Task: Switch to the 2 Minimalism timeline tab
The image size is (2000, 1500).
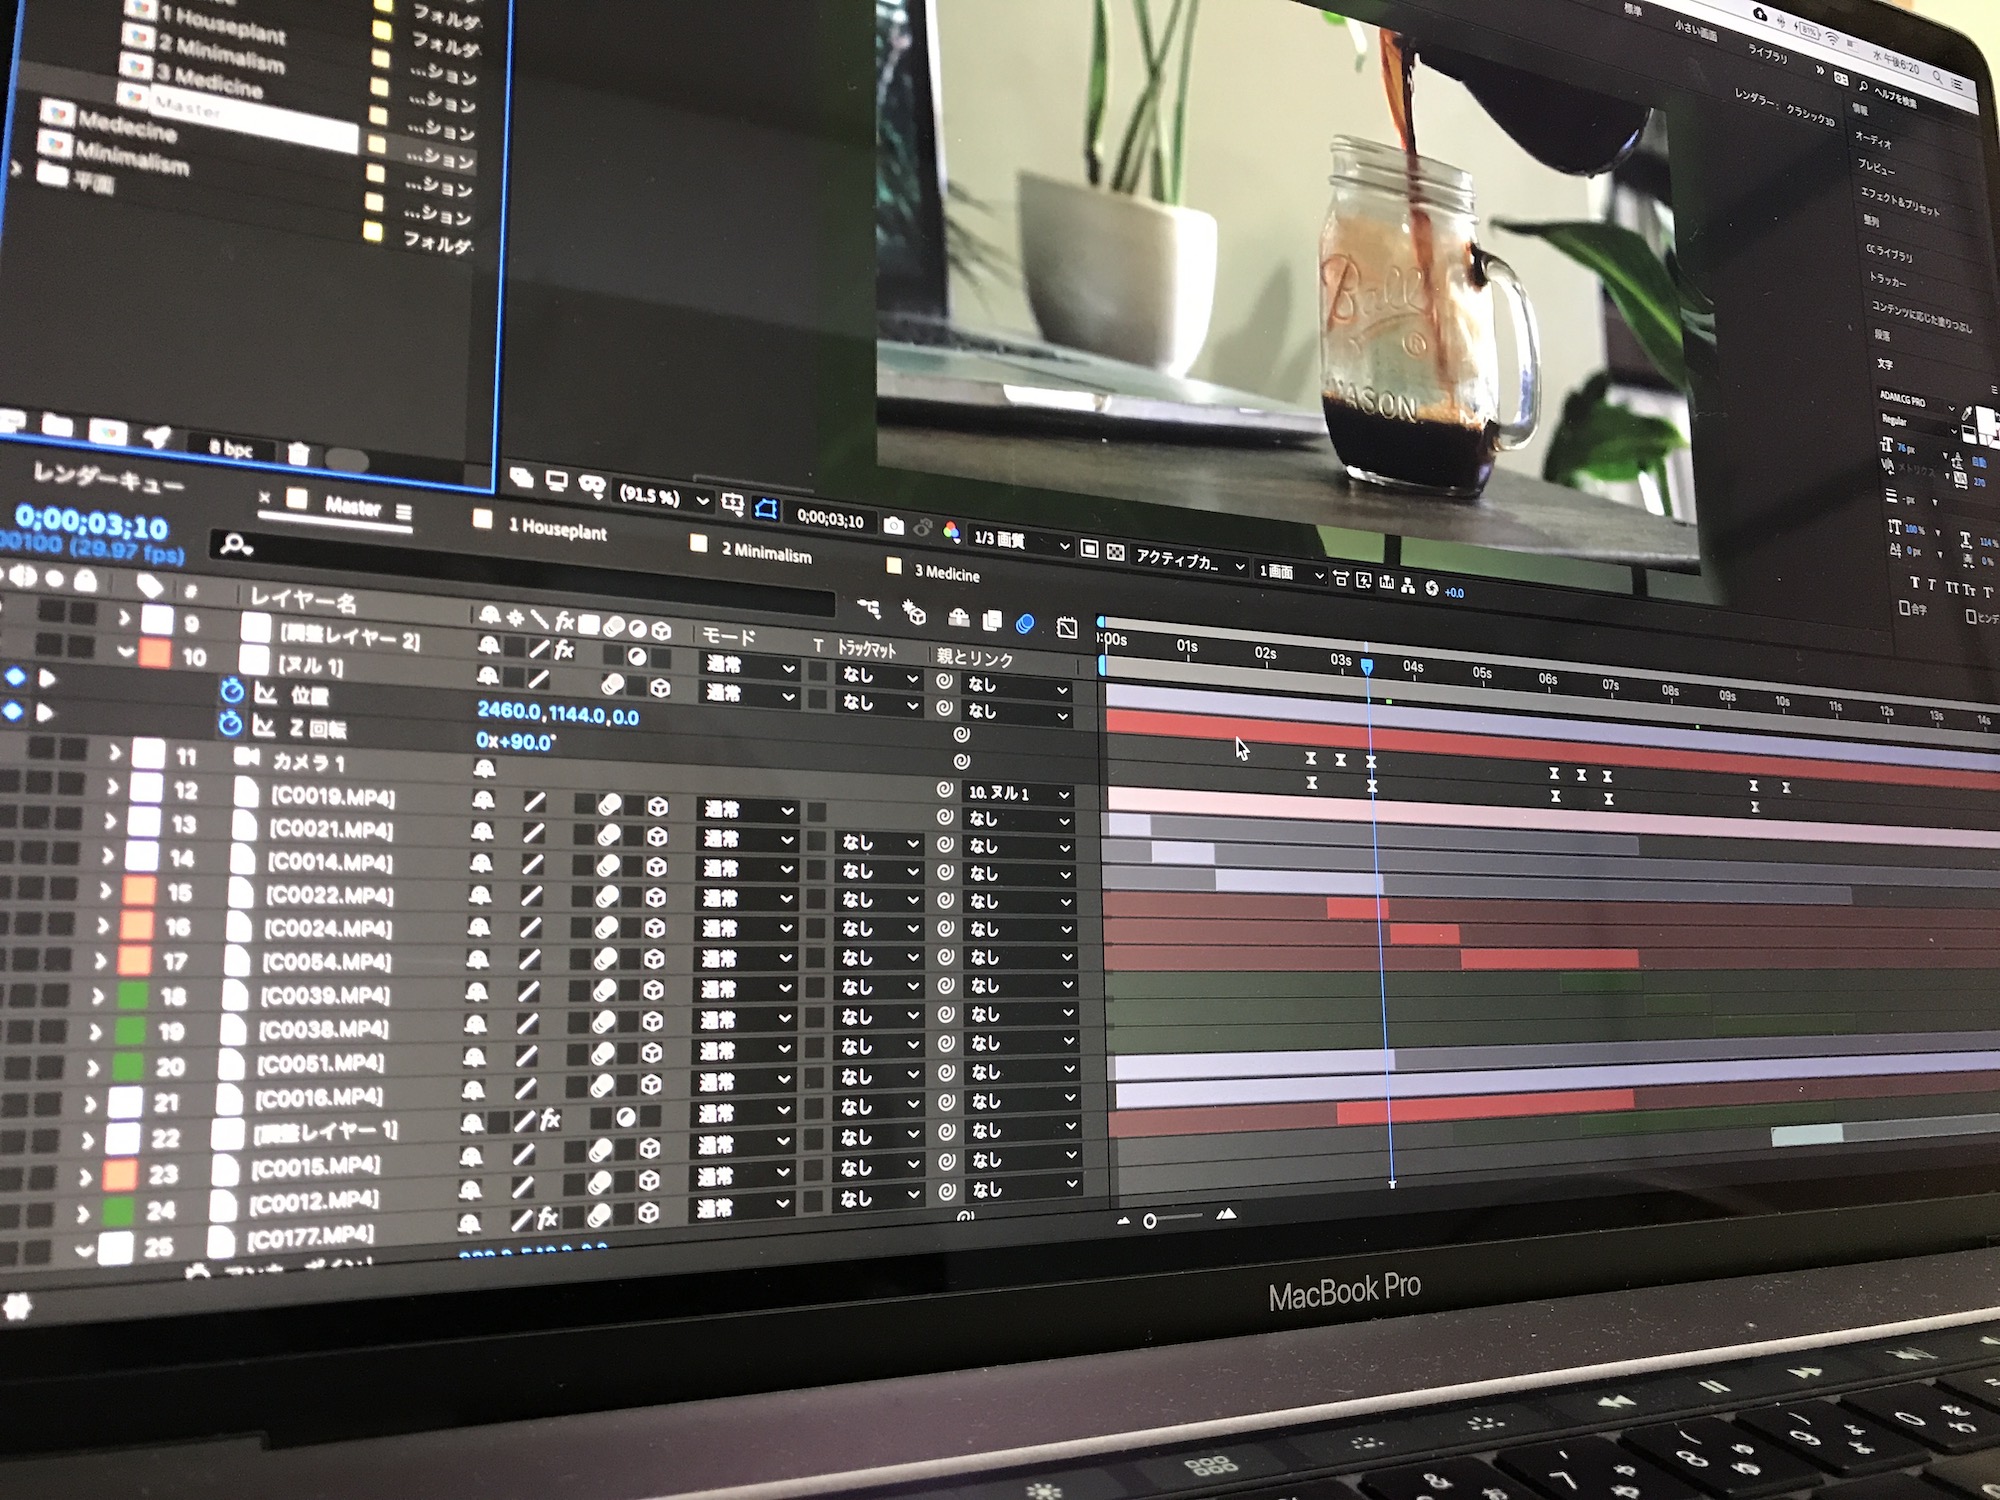Action: tap(766, 553)
